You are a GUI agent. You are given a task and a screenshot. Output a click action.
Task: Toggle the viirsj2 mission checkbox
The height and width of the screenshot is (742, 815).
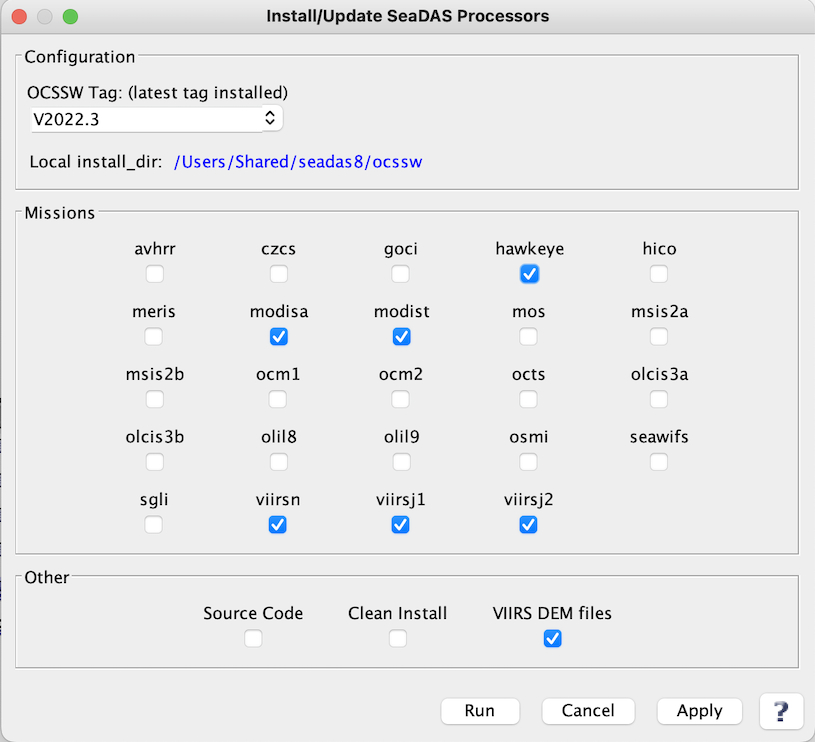coord(528,525)
